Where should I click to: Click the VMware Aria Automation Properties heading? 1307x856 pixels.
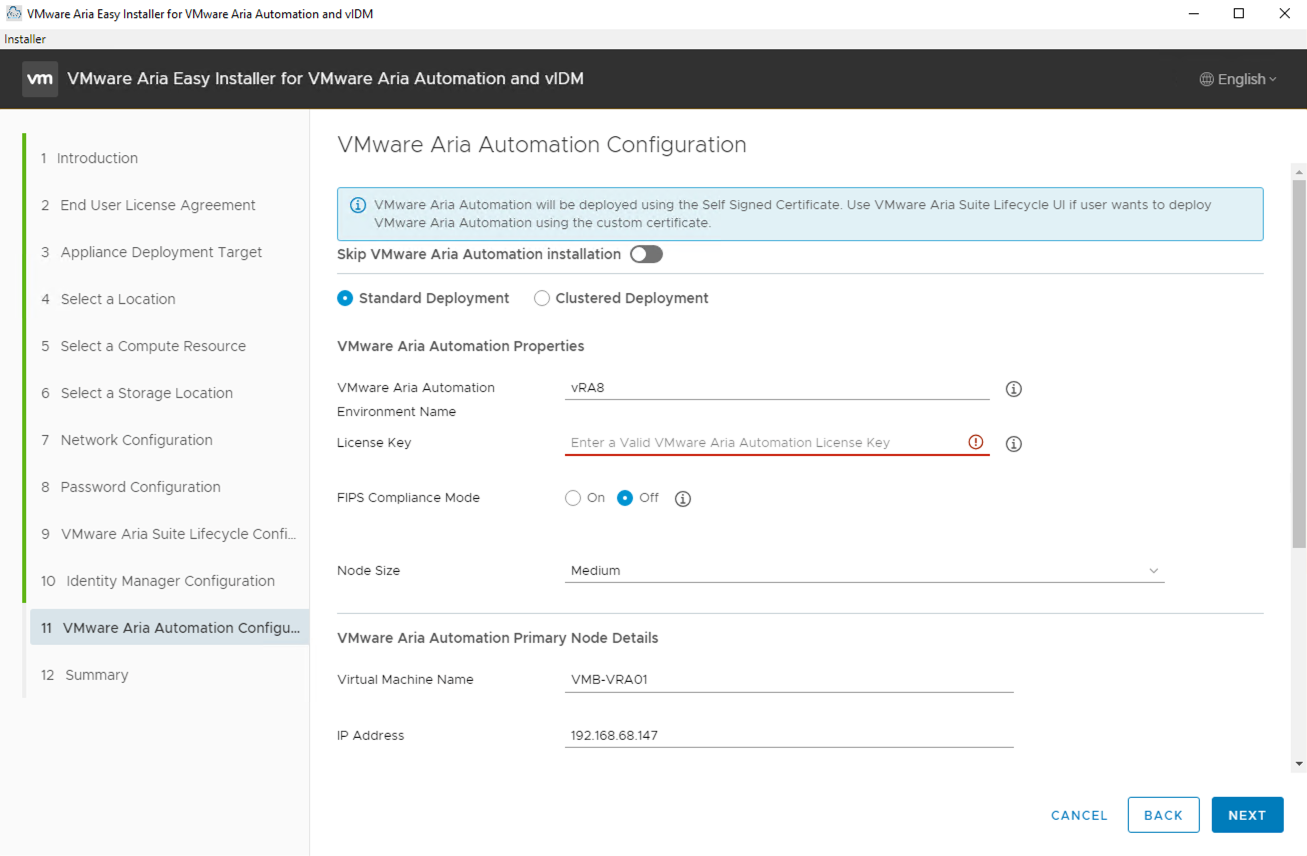[x=461, y=346]
